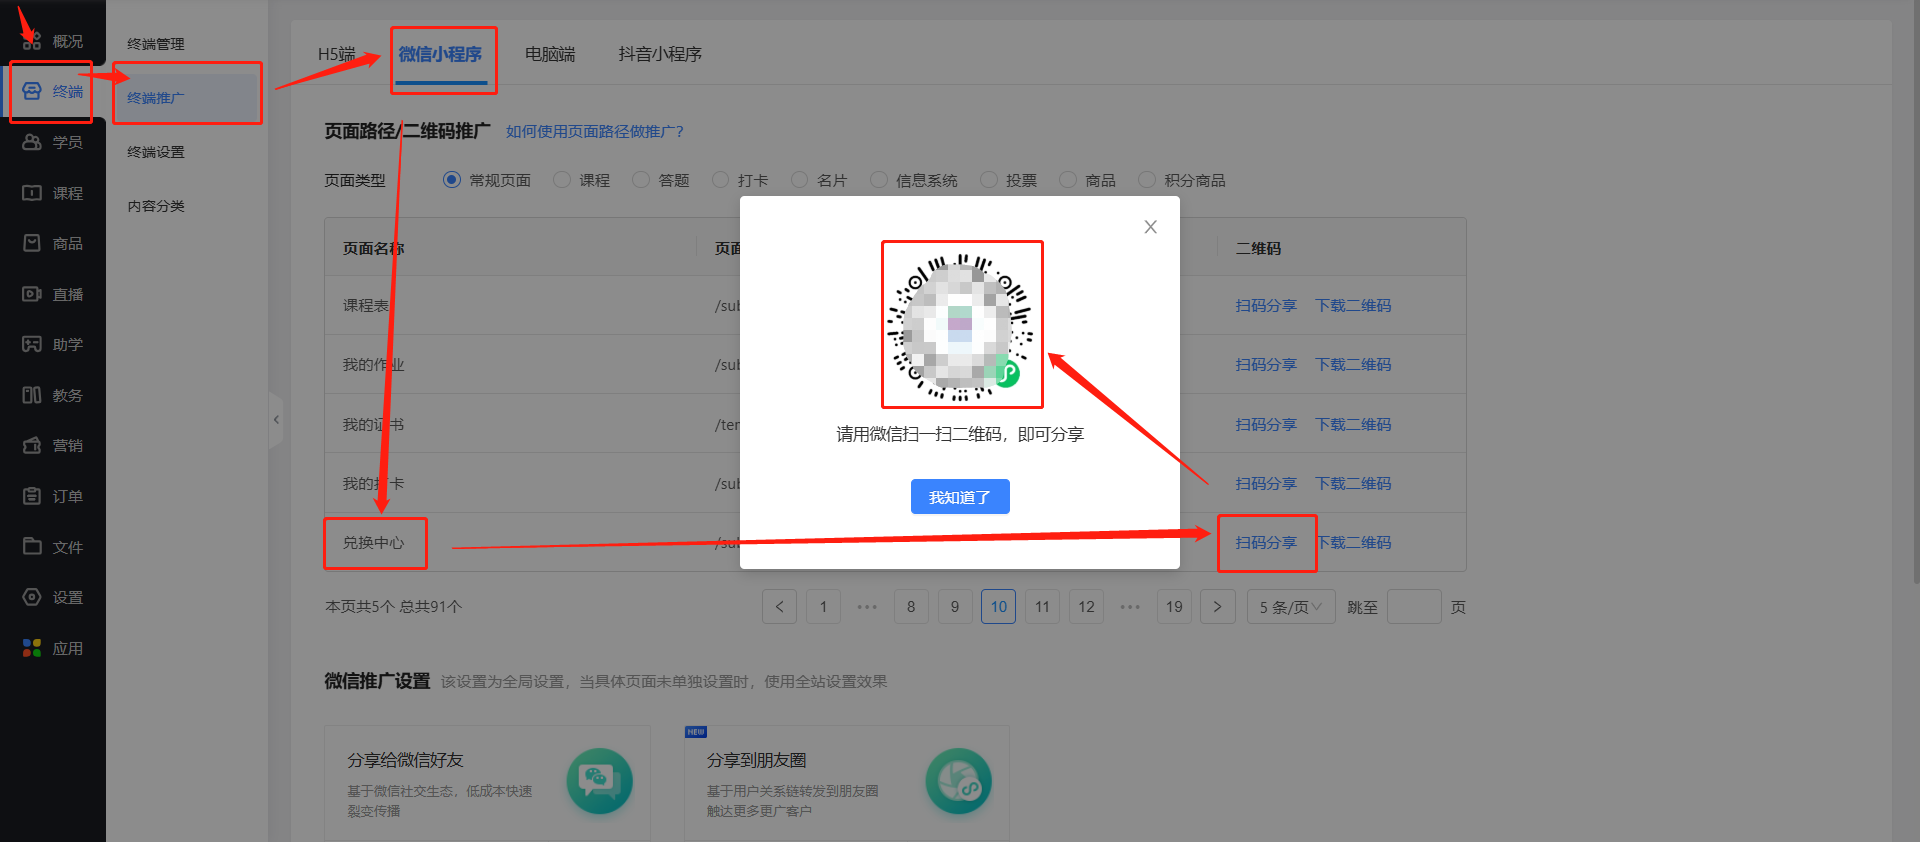The width and height of the screenshot is (1920, 842).
Task: Open the 助学 sidebar icon
Action: point(32,344)
